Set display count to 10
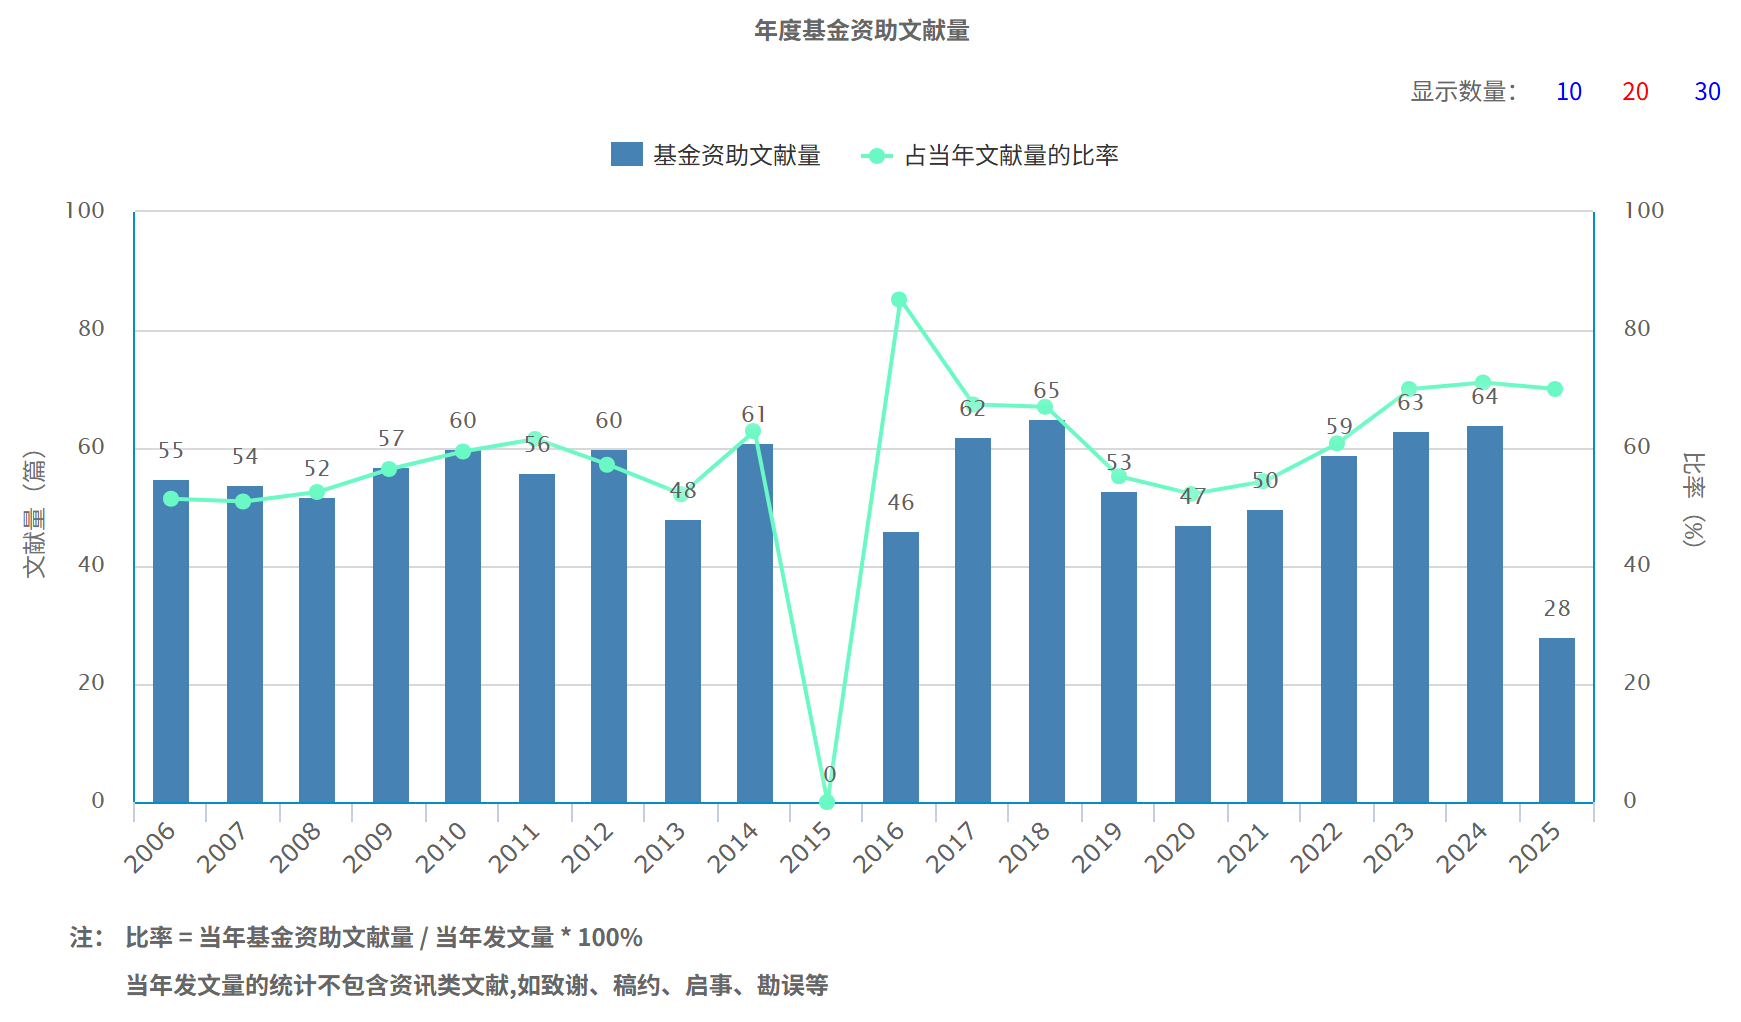Image resolution: width=1741 pixels, height=1022 pixels. tap(1568, 92)
